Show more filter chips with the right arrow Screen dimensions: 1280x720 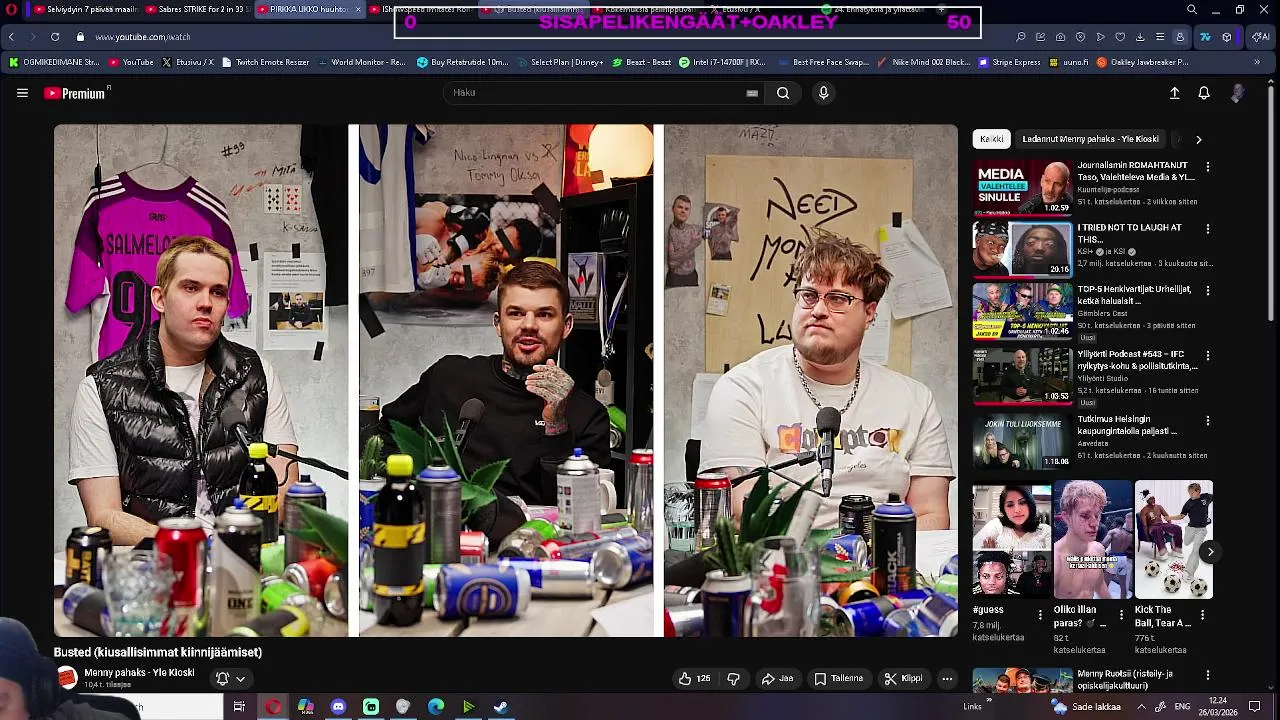1198,140
